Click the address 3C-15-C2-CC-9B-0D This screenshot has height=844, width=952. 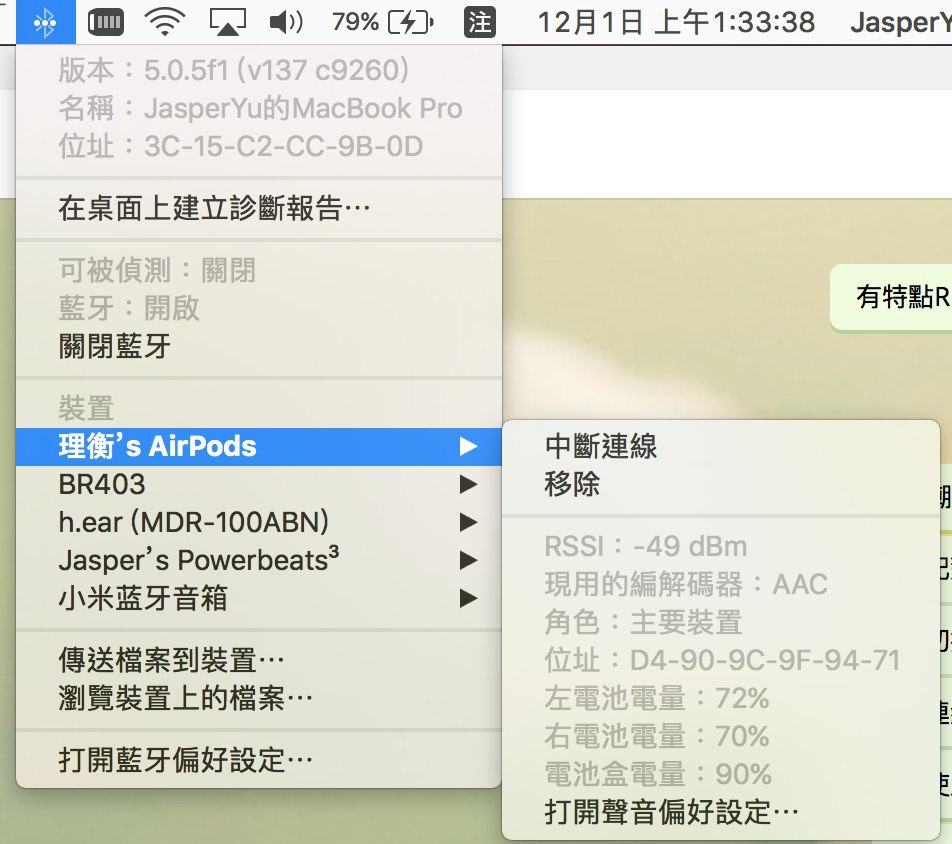tap(283, 146)
